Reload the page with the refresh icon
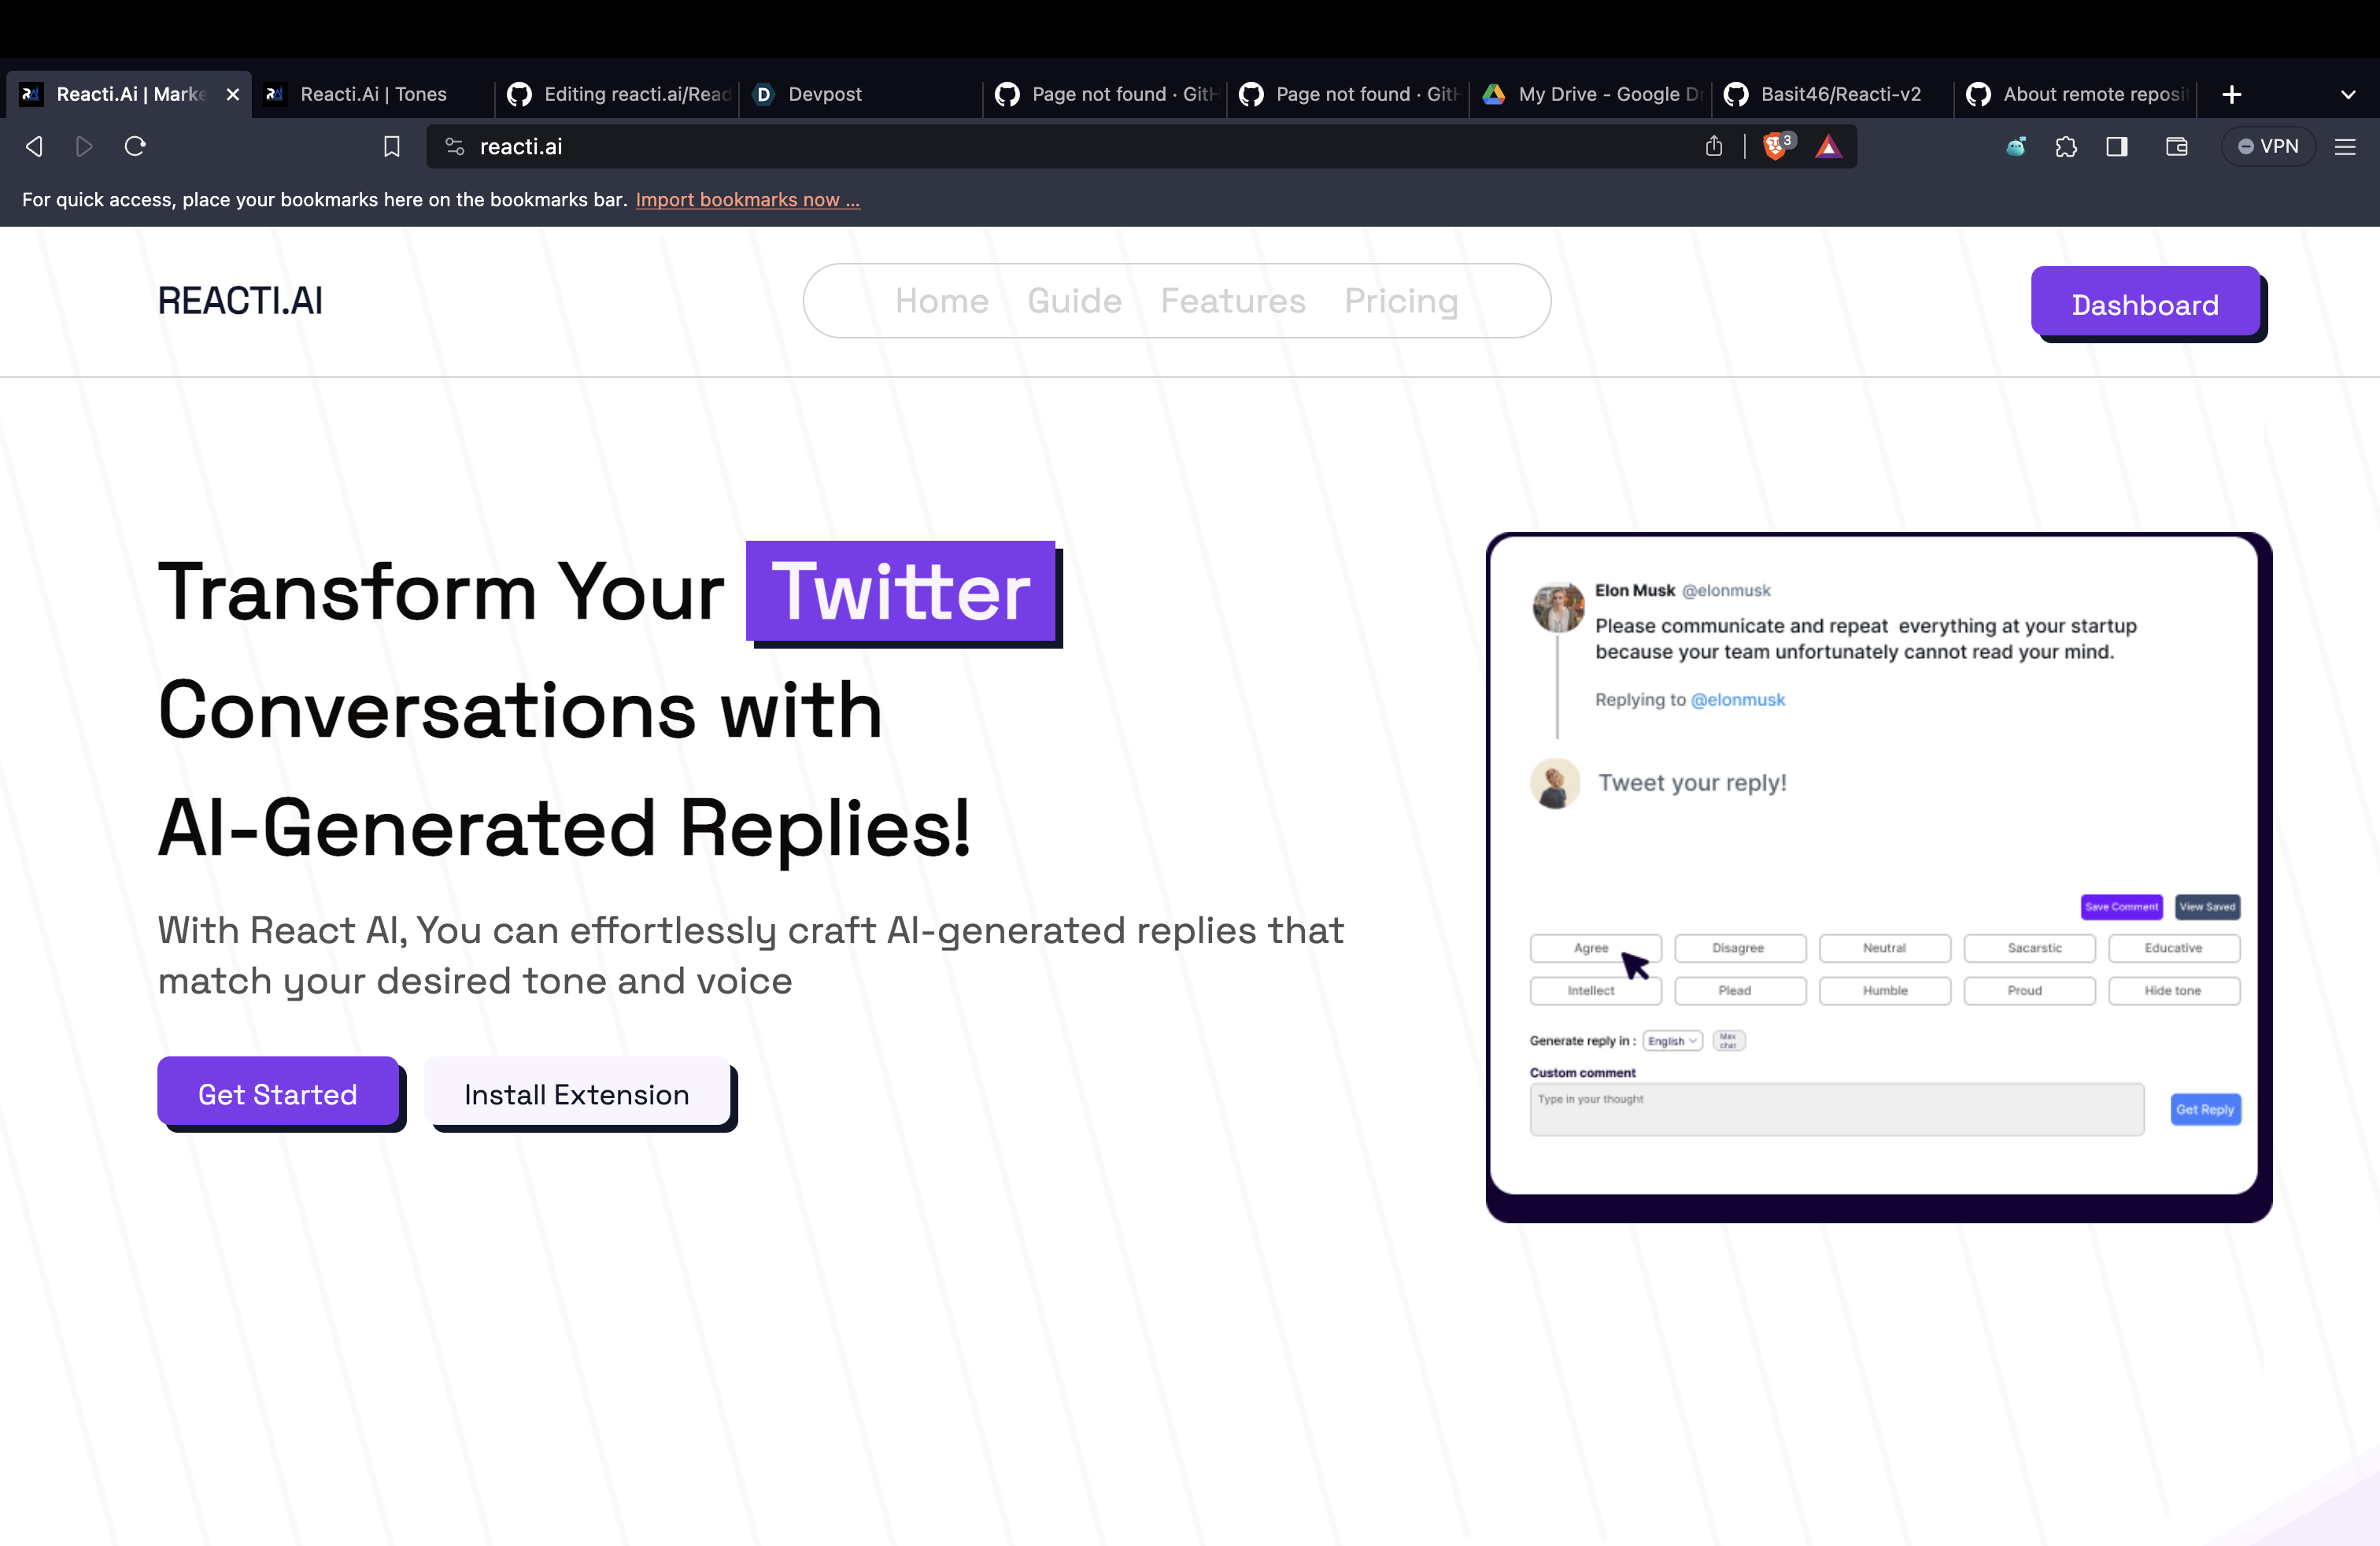 pyautogui.click(x=135, y=147)
